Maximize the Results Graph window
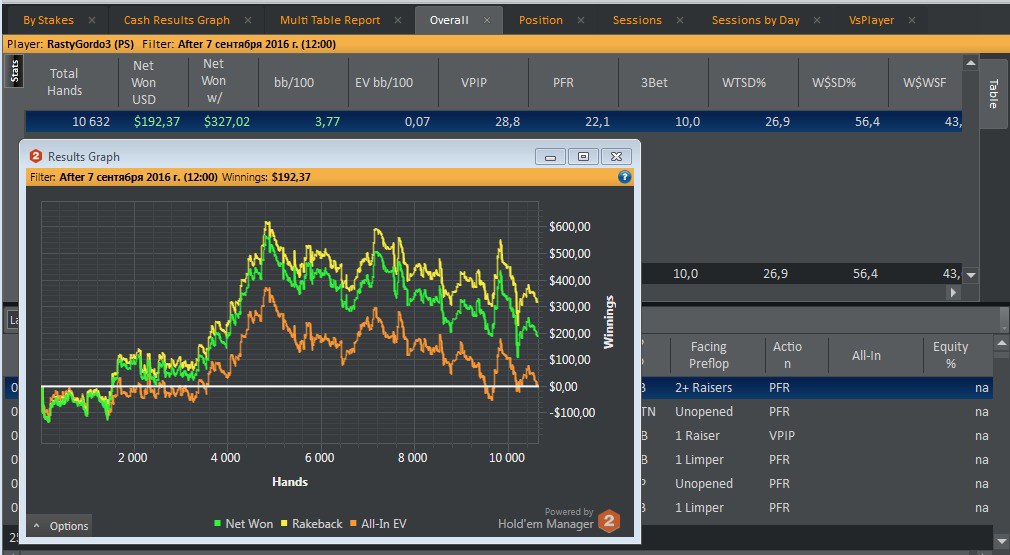Viewport: 1010px width, 555px height. 584,156
